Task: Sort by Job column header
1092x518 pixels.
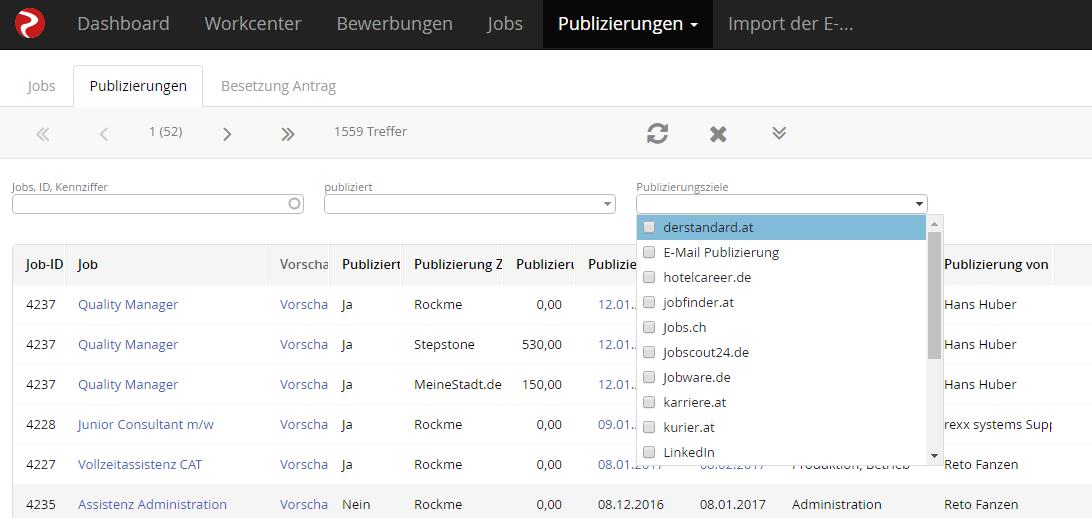Action: pyautogui.click(x=87, y=265)
